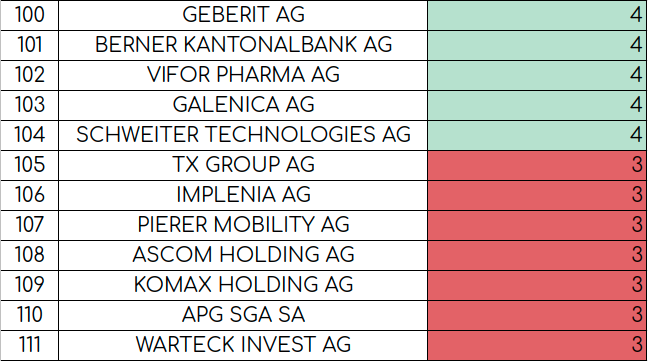Click the PIERER MOBILITY AG cell
648x361 pixels.
pyautogui.click(x=243, y=226)
